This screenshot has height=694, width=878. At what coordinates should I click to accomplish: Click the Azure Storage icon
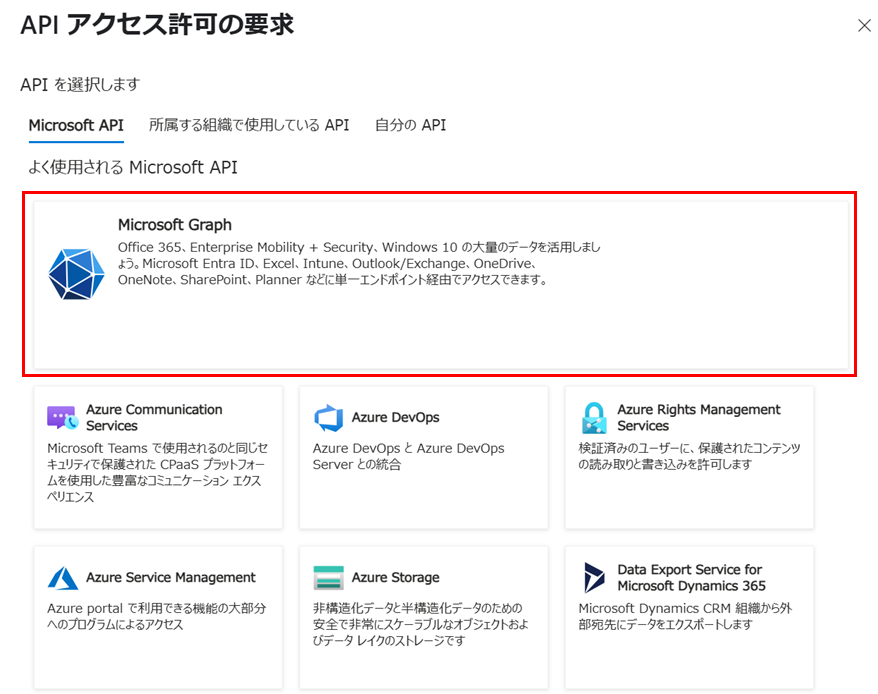[x=329, y=578]
